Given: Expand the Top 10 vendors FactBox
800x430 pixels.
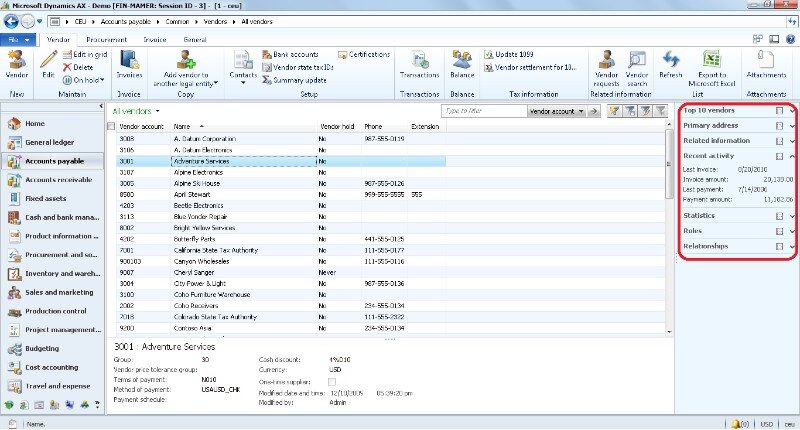Looking at the screenshot, I should pyautogui.click(x=792, y=110).
